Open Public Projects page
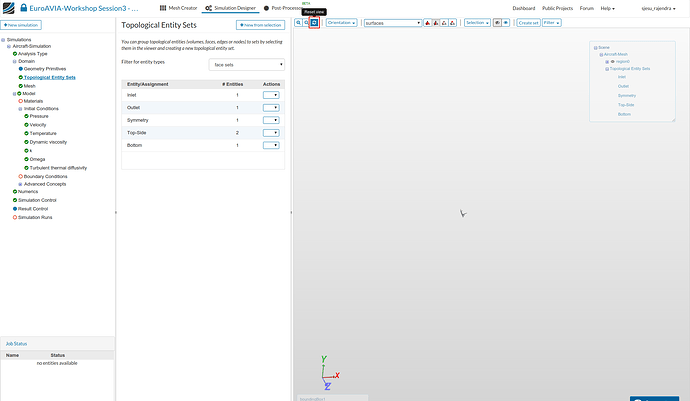The width and height of the screenshot is (690, 401). (558, 8)
